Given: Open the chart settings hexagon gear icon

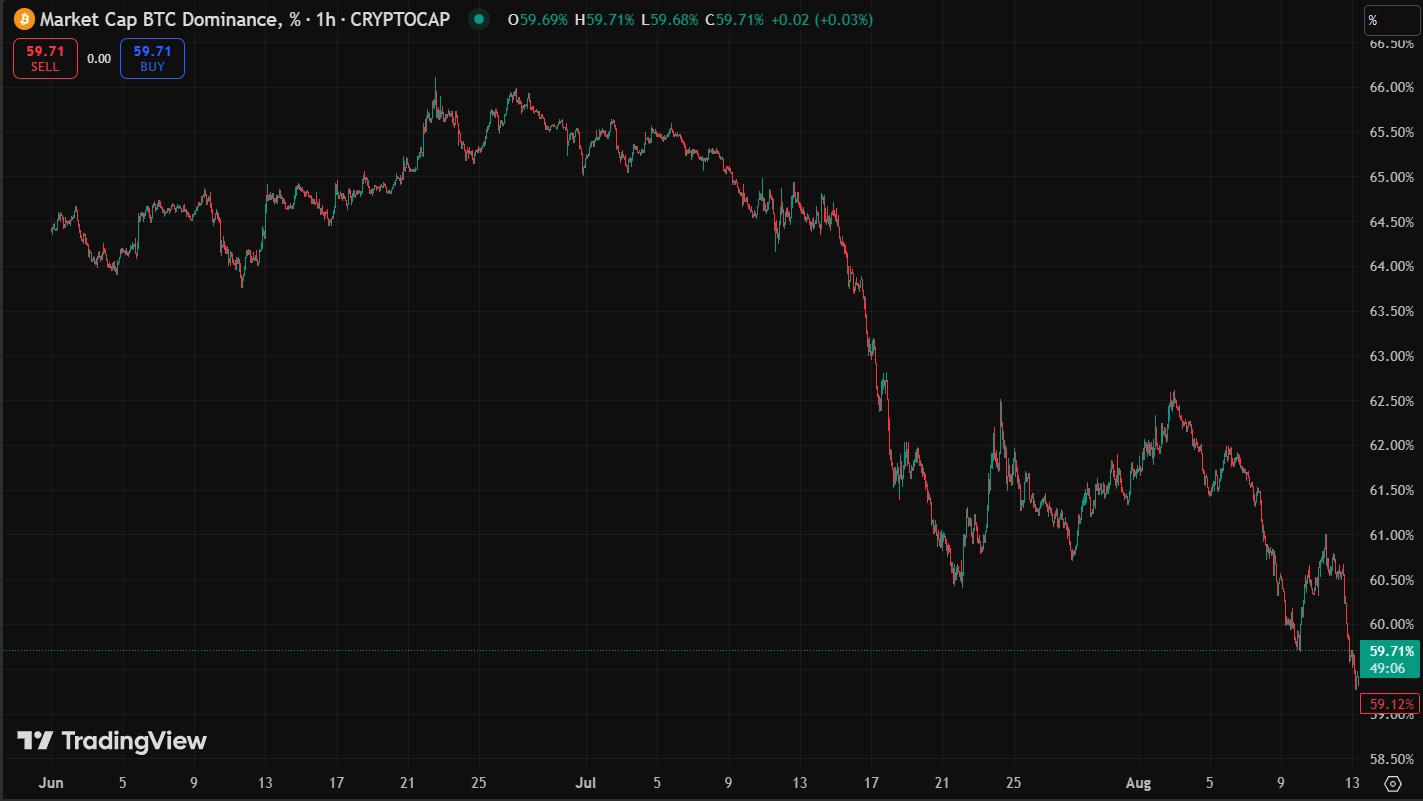Looking at the screenshot, I should coord(1392,783).
